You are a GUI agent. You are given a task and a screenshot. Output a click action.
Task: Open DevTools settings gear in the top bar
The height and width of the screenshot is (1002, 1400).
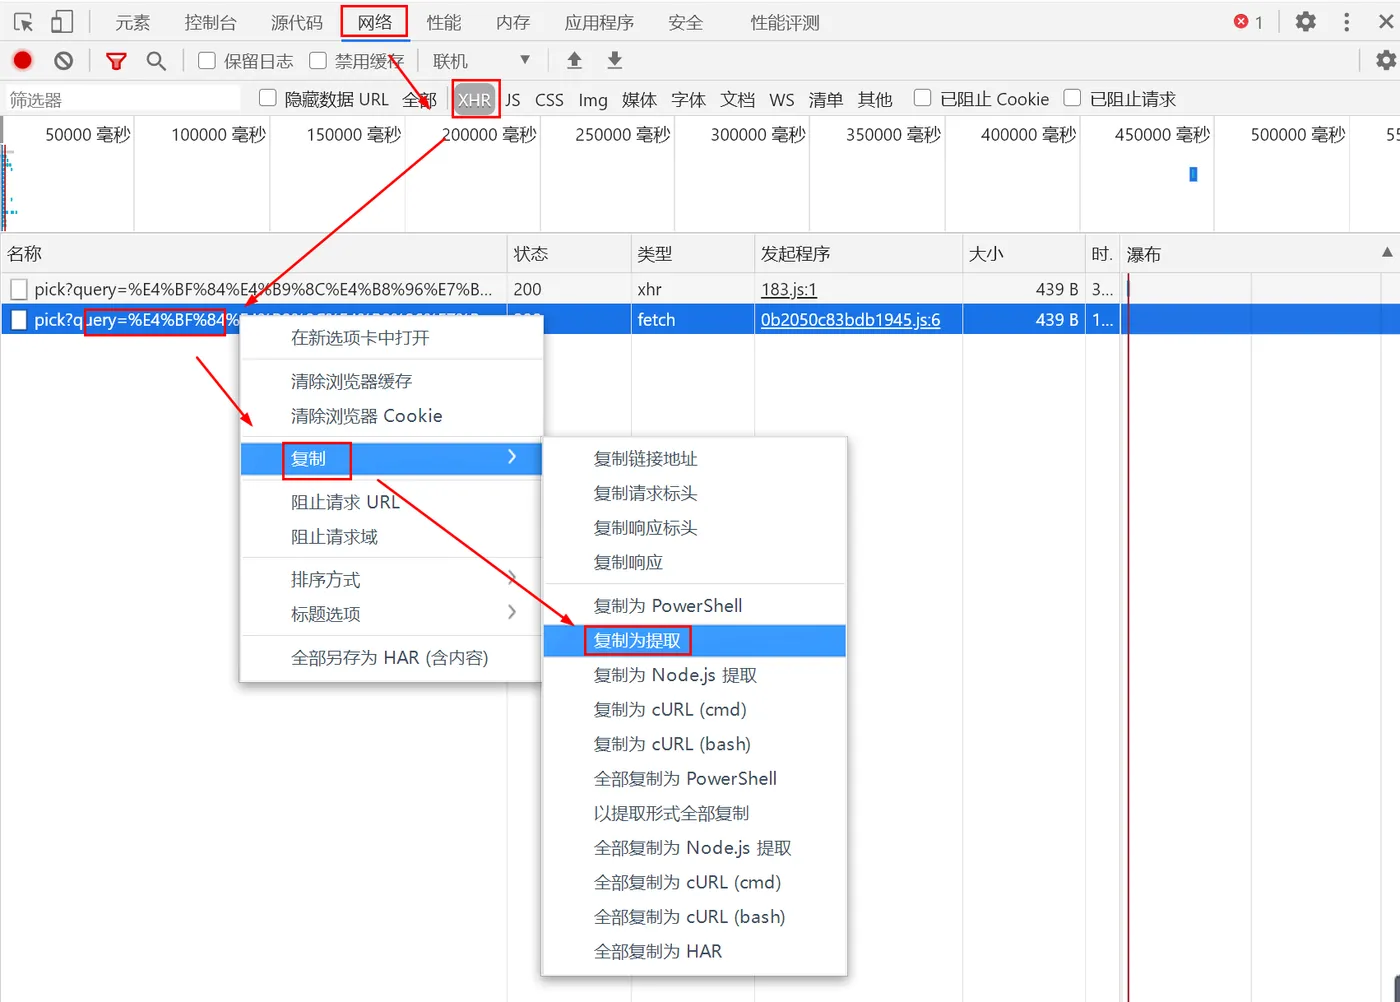(x=1306, y=22)
